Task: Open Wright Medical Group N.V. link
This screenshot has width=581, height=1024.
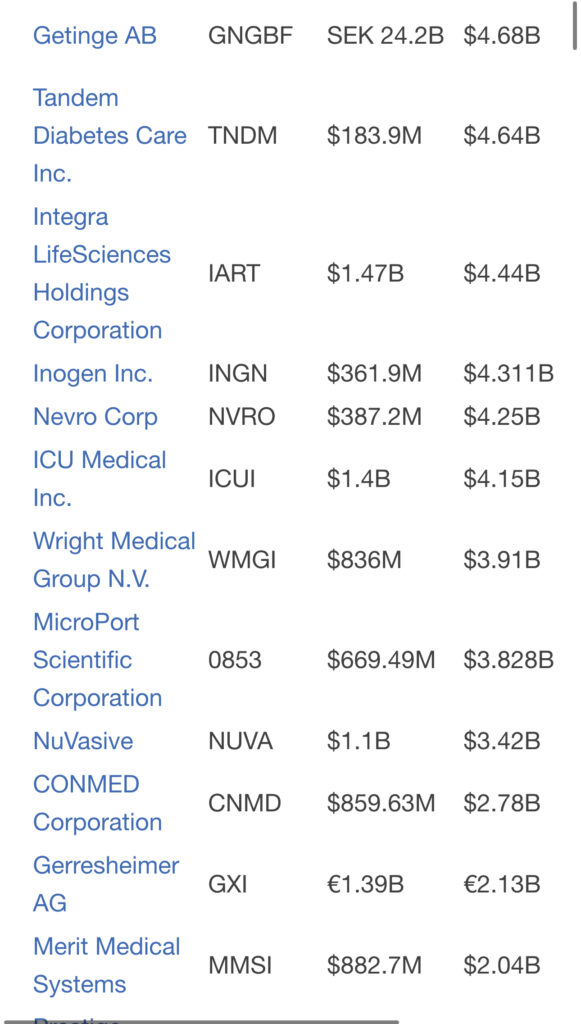Action: [114, 560]
